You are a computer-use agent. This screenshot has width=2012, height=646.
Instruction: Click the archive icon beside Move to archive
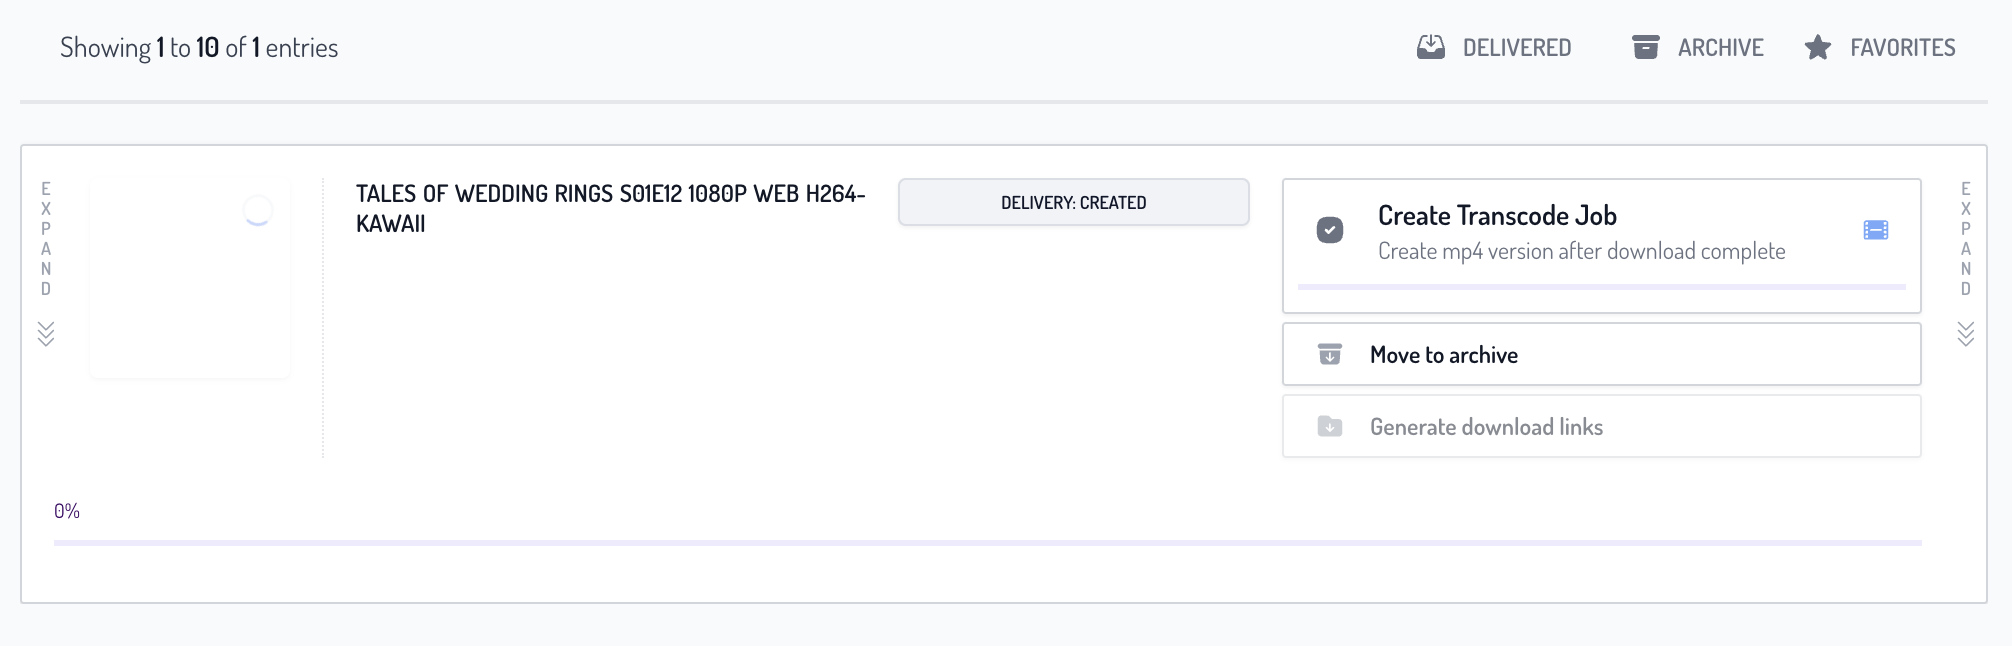pyautogui.click(x=1329, y=354)
